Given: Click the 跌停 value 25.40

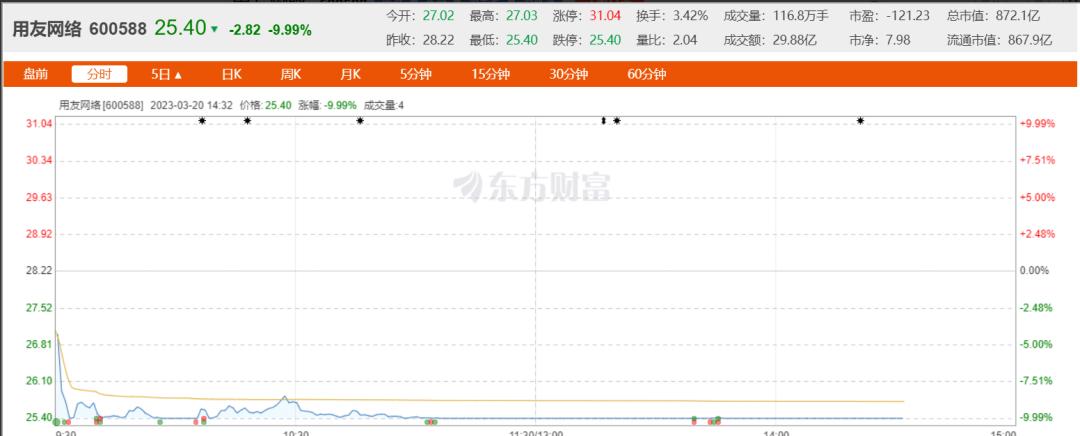Looking at the screenshot, I should point(605,40).
